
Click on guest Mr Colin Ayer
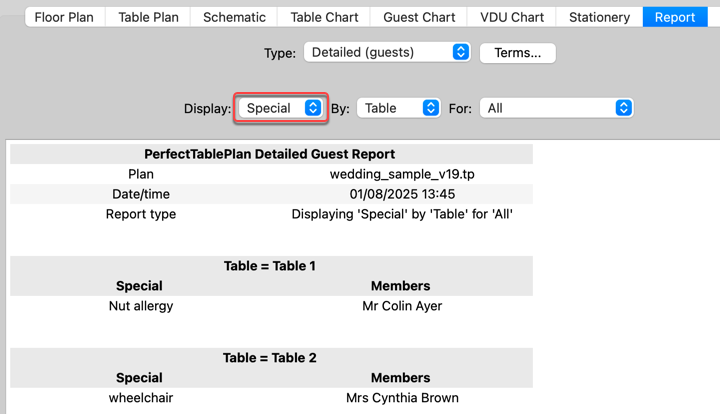coord(402,306)
